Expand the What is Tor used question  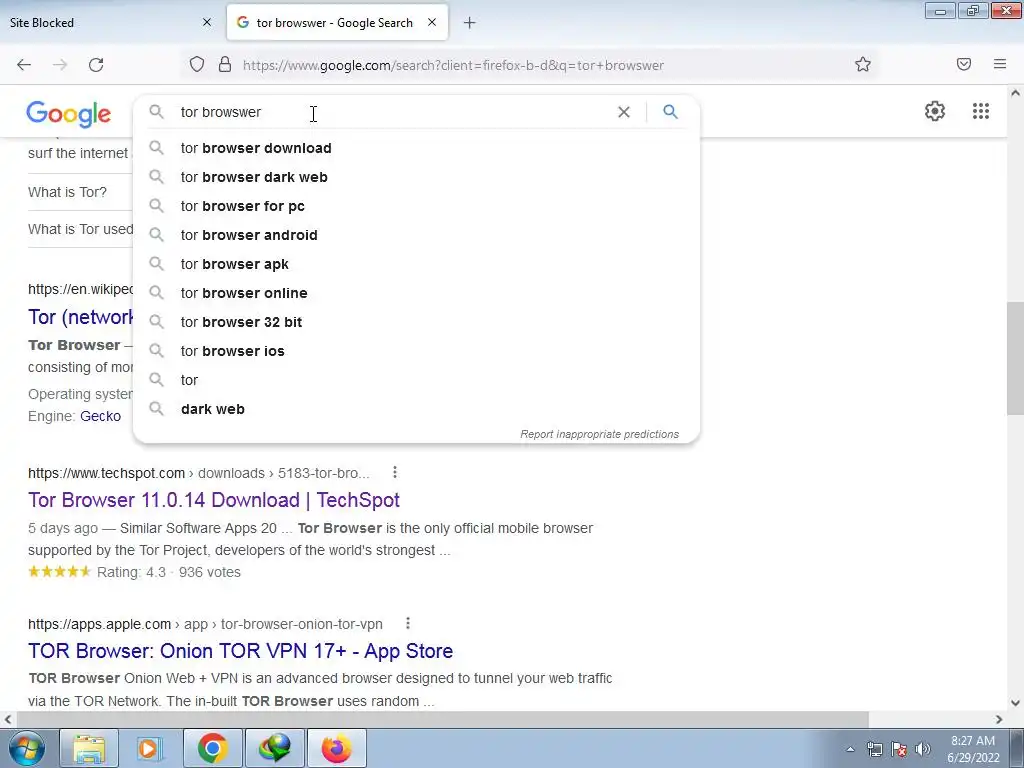(80, 229)
